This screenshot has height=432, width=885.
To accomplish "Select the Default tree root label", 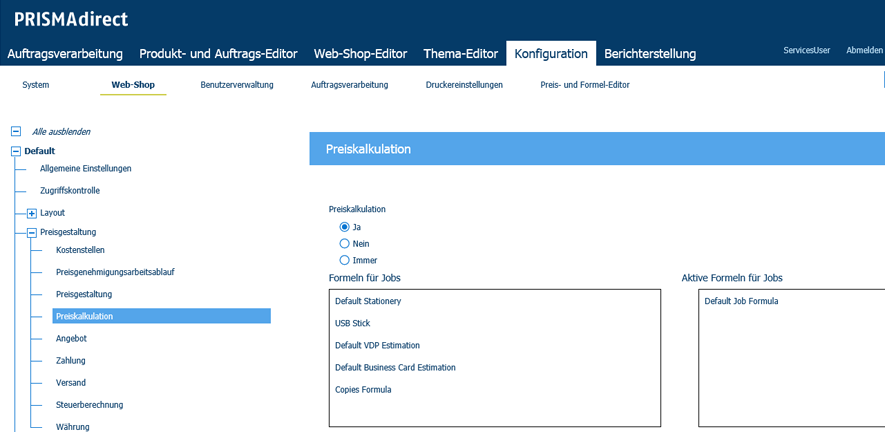I will (x=40, y=151).
